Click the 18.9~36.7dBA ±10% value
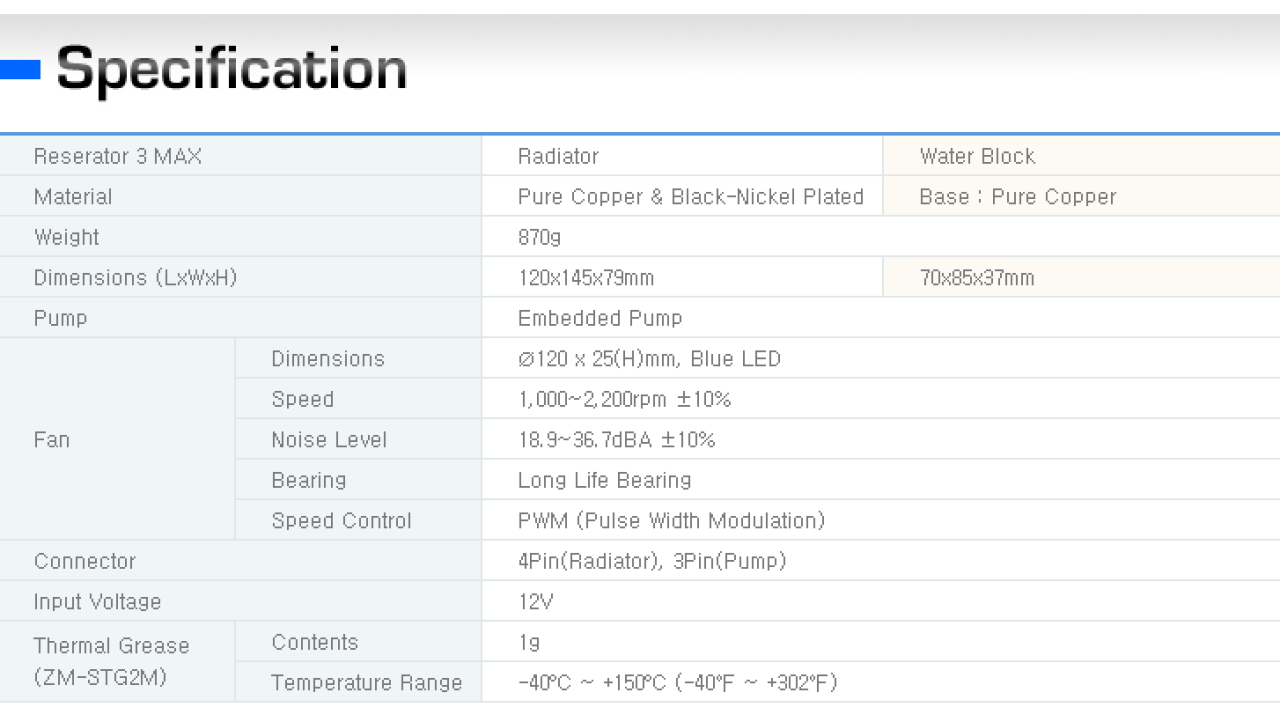Viewport: 1280px width, 722px height. tap(617, 439)
